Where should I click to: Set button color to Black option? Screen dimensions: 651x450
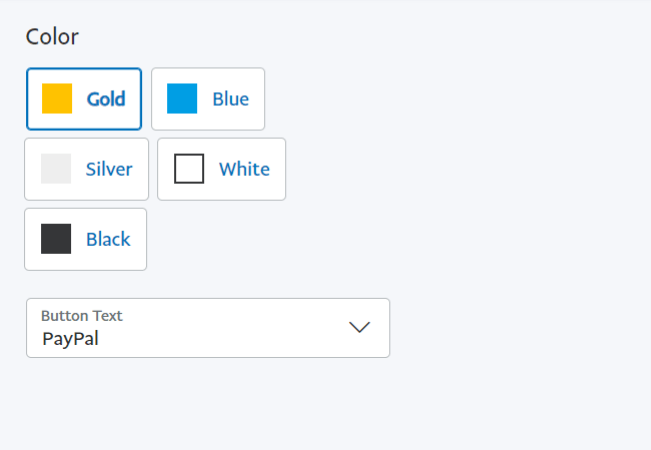pyautogui.click(x=85, y=239)
